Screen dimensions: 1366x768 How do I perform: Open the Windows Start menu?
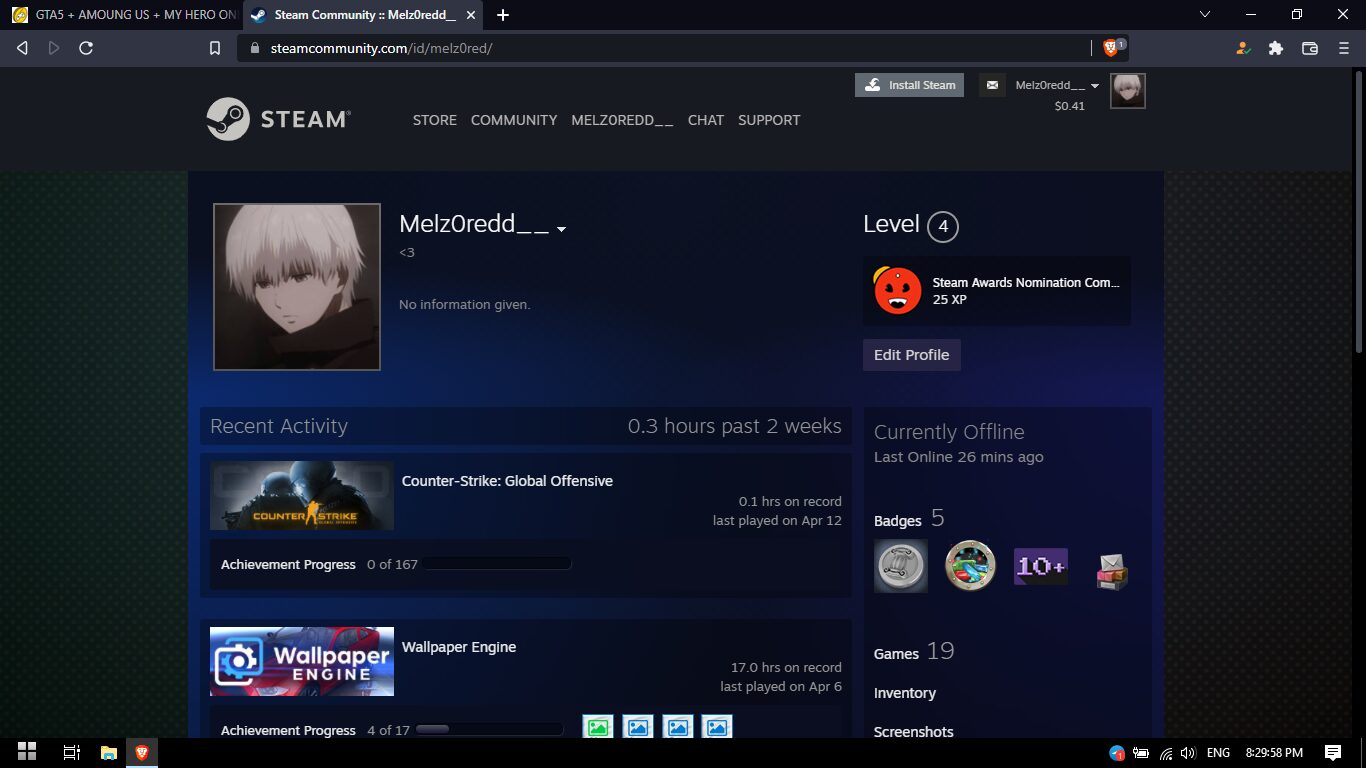(x=27, y=752)
